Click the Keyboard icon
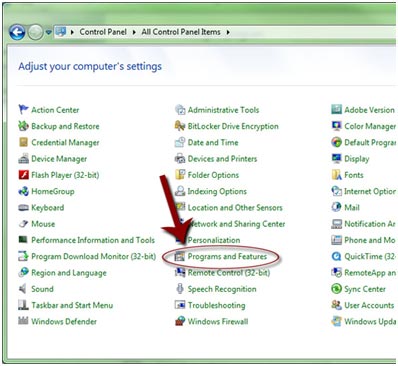The image size is (398, 366). 23,207
